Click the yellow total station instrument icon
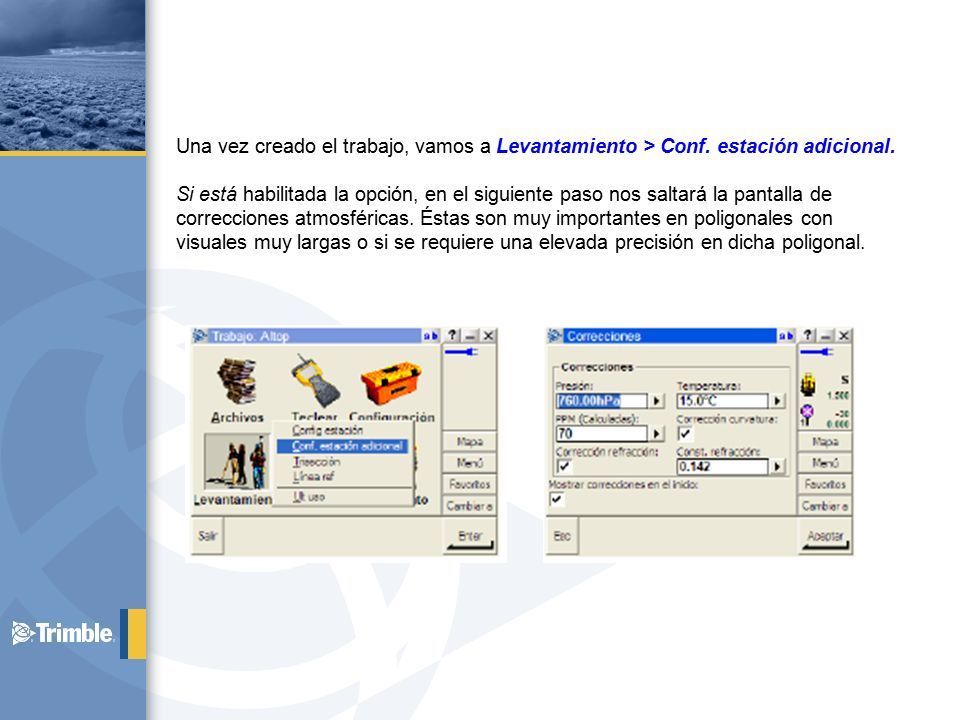This screenshot has width=960, height=720. pyautogui.click(x=808, y=384)
